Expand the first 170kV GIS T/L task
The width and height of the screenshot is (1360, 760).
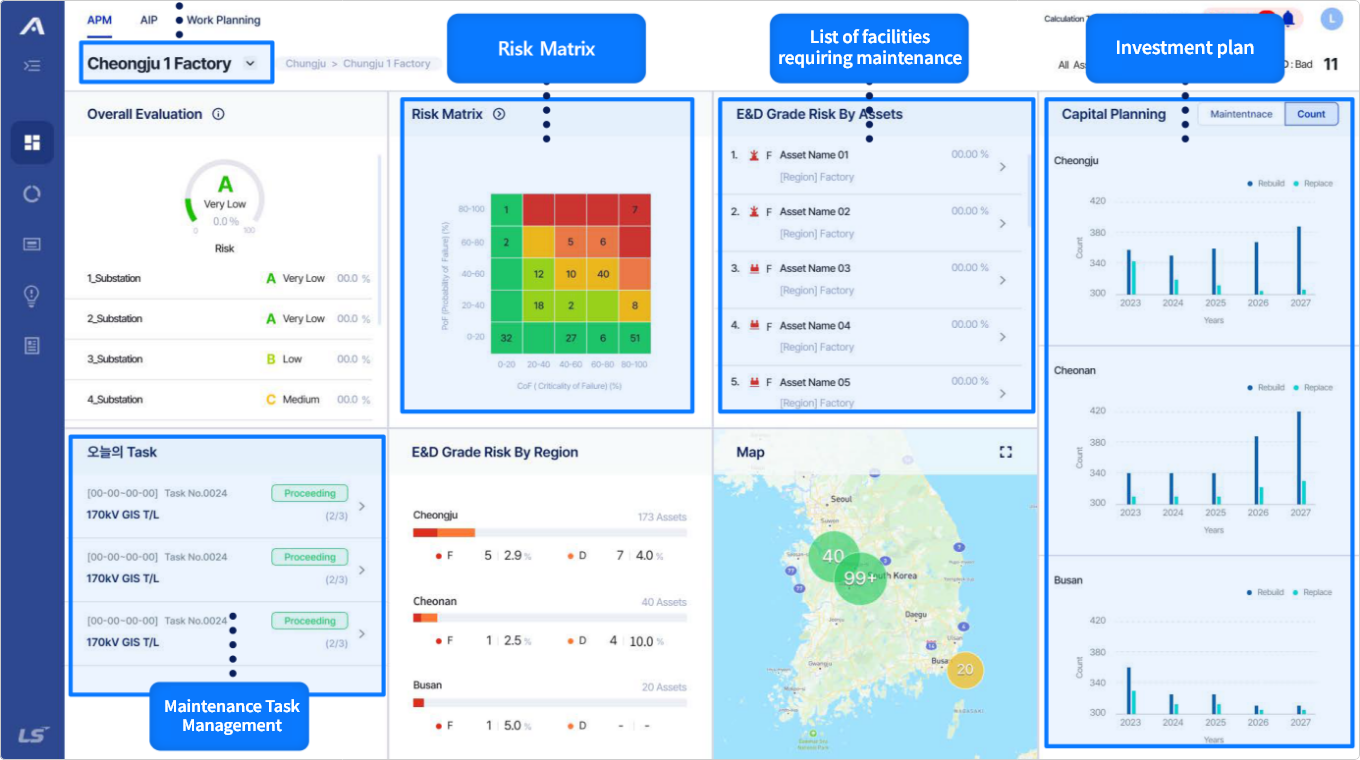362,506
